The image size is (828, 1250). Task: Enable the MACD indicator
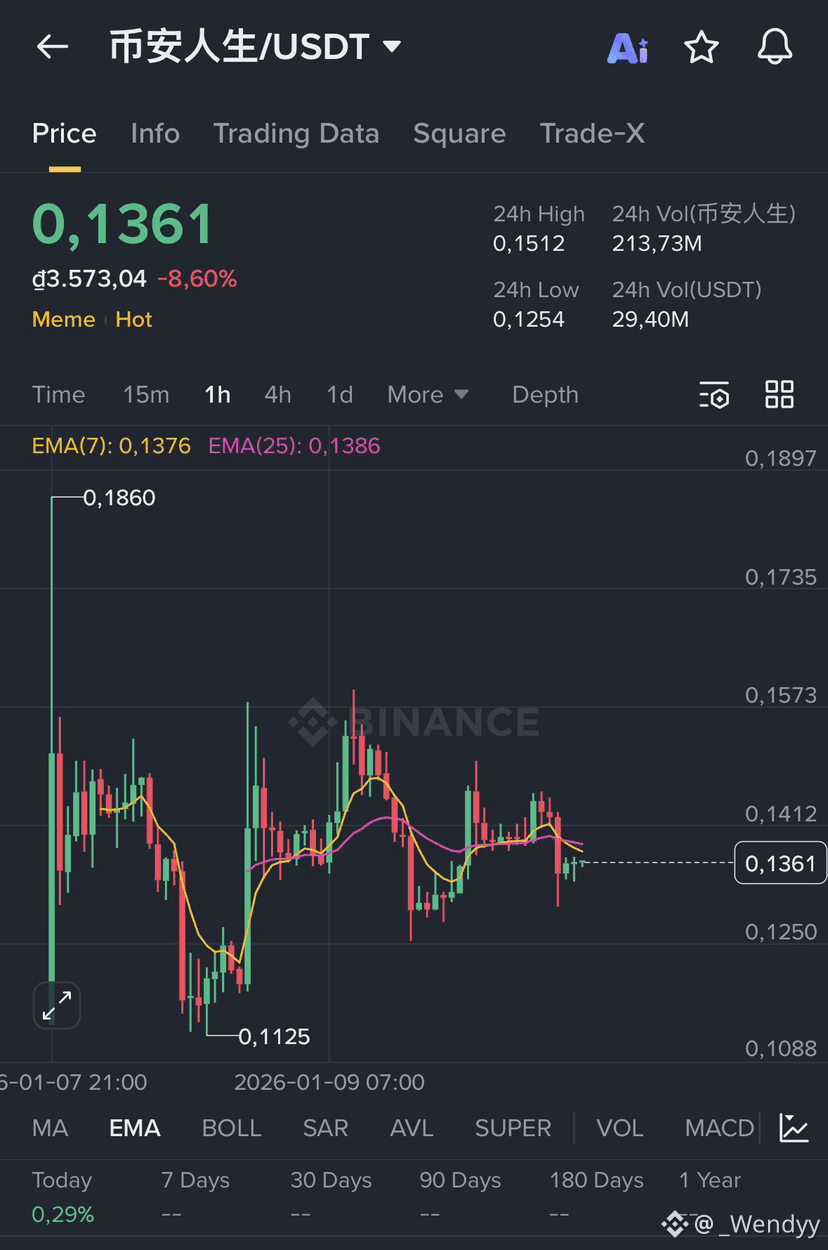coord(719,1128)
